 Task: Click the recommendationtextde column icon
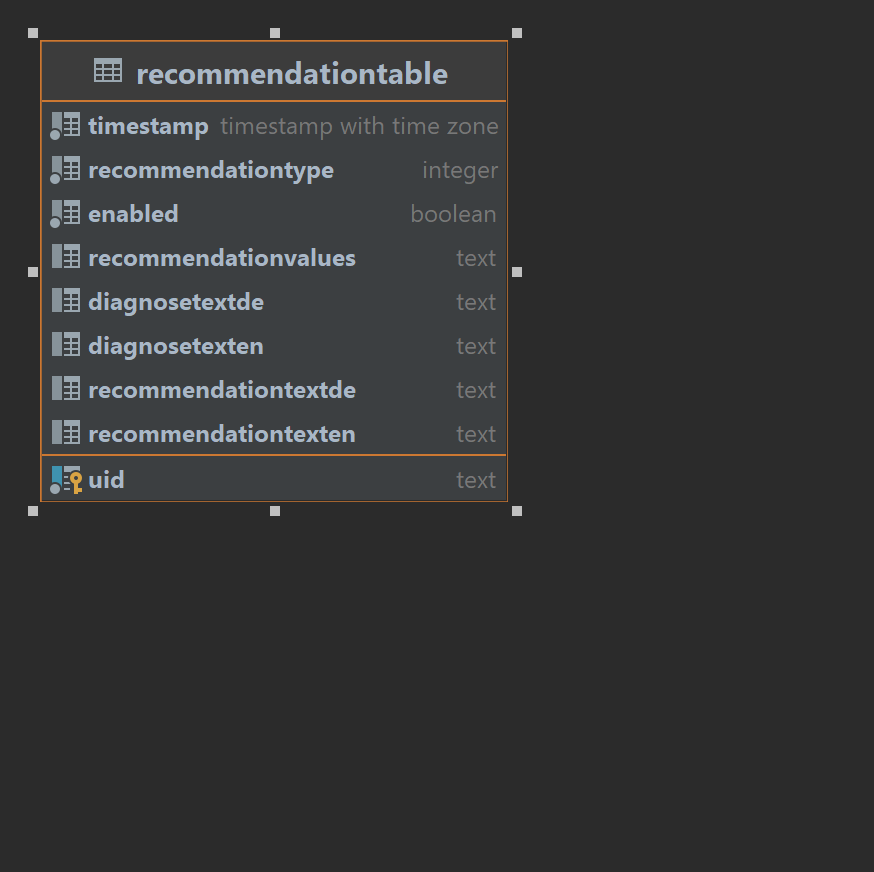[x=68, y=389]
